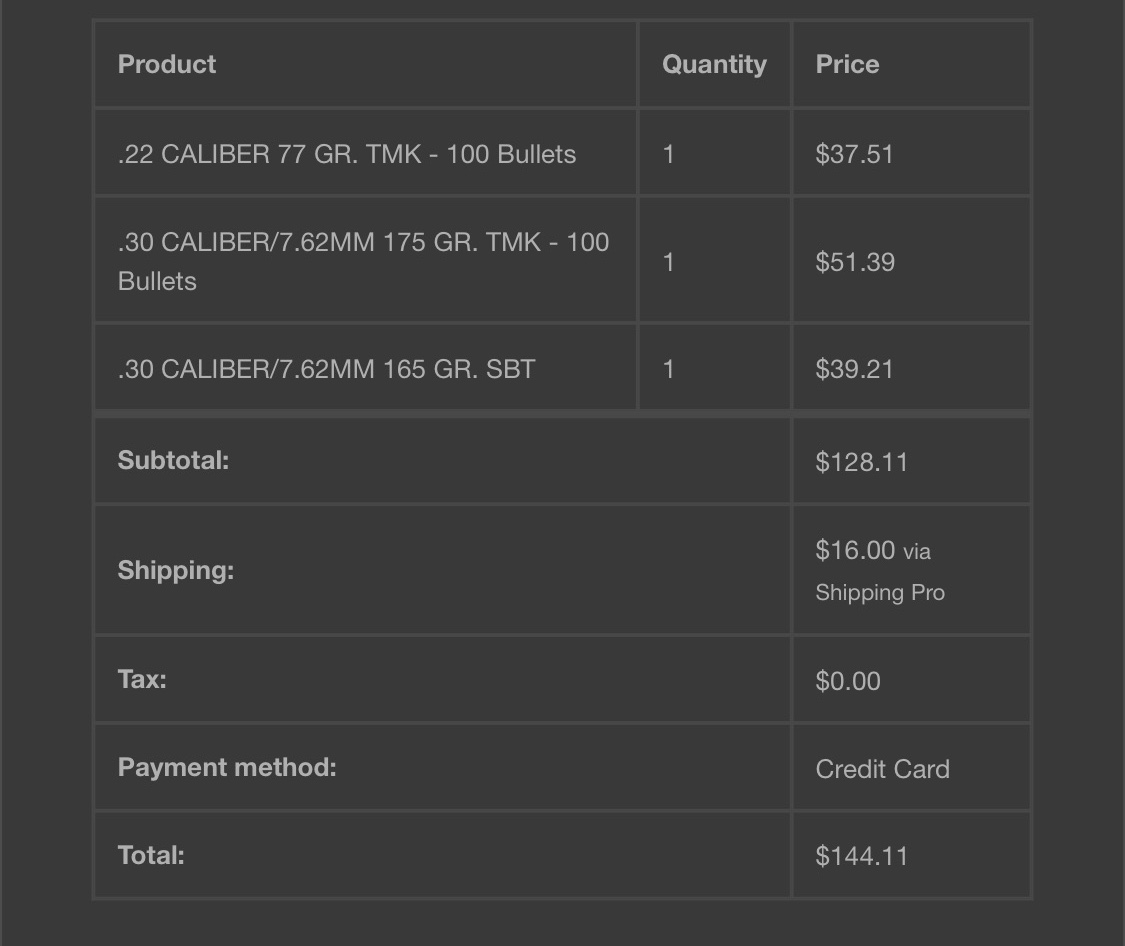Image resolution: width=1125 pixels, height=946 pixels.
Task: Select the Credit Card payment value
Action: coord(882,769)
